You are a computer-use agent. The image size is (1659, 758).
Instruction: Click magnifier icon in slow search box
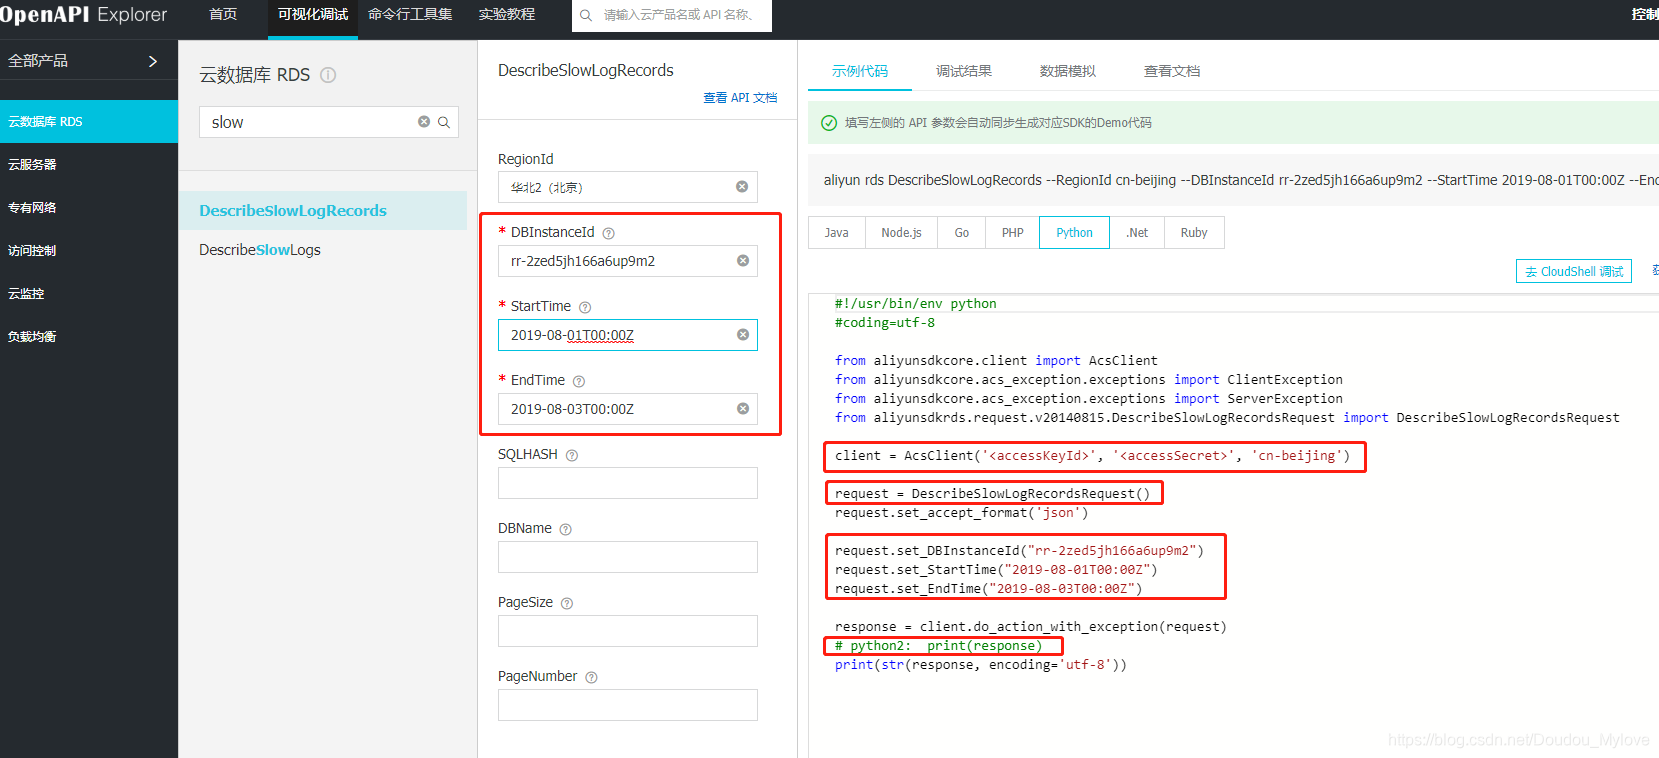tap(444, 122)
